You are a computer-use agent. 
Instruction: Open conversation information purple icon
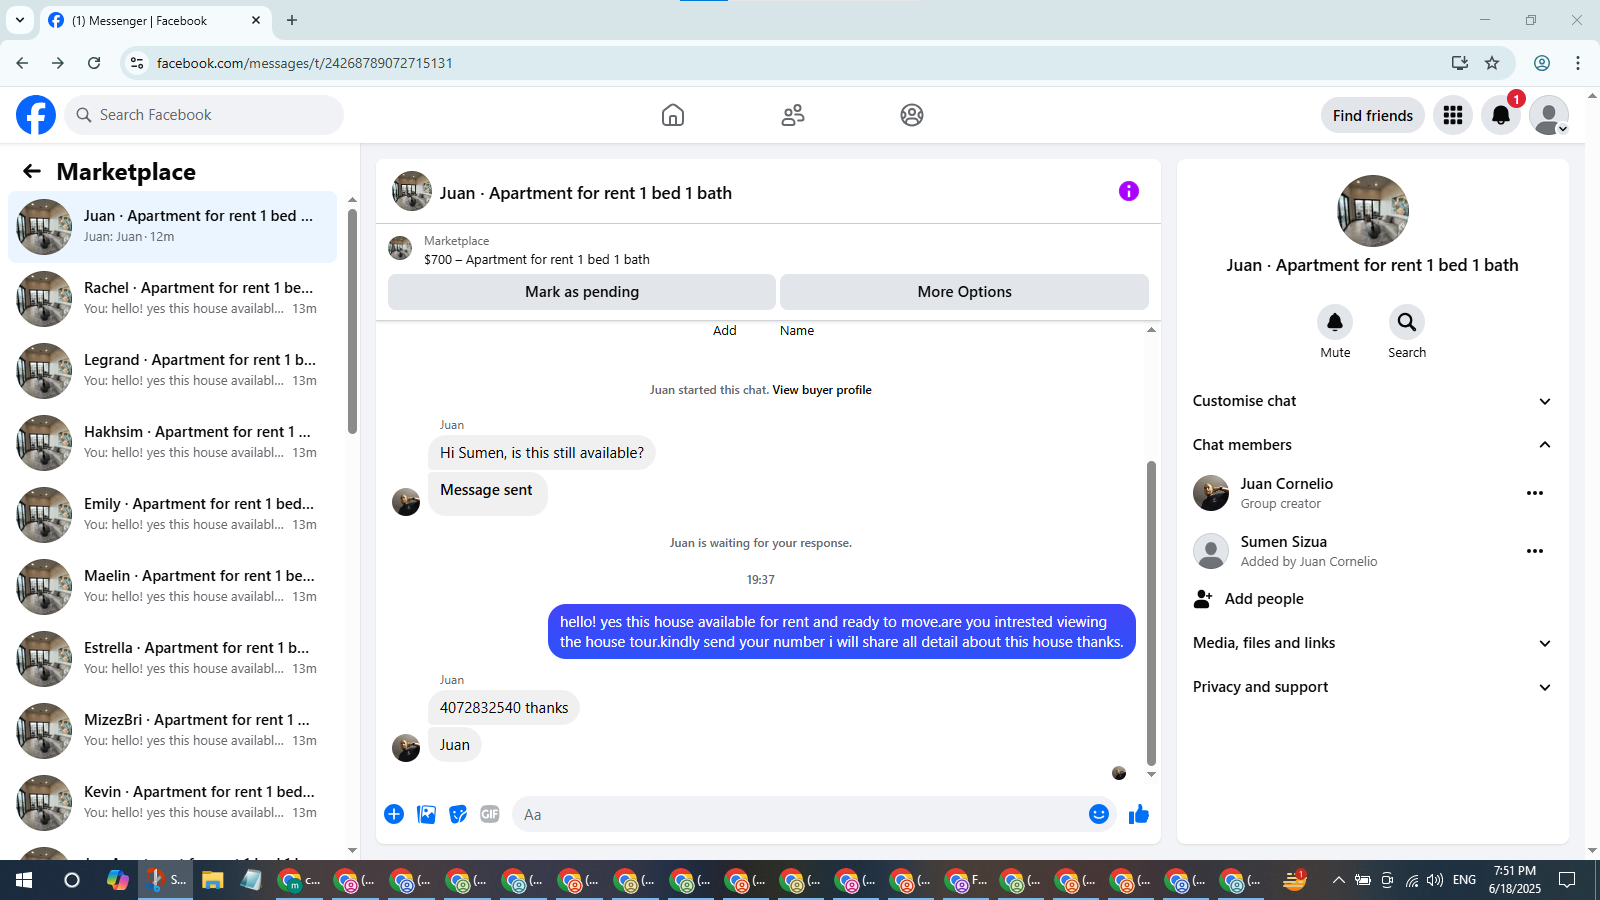coord(1129,191)
